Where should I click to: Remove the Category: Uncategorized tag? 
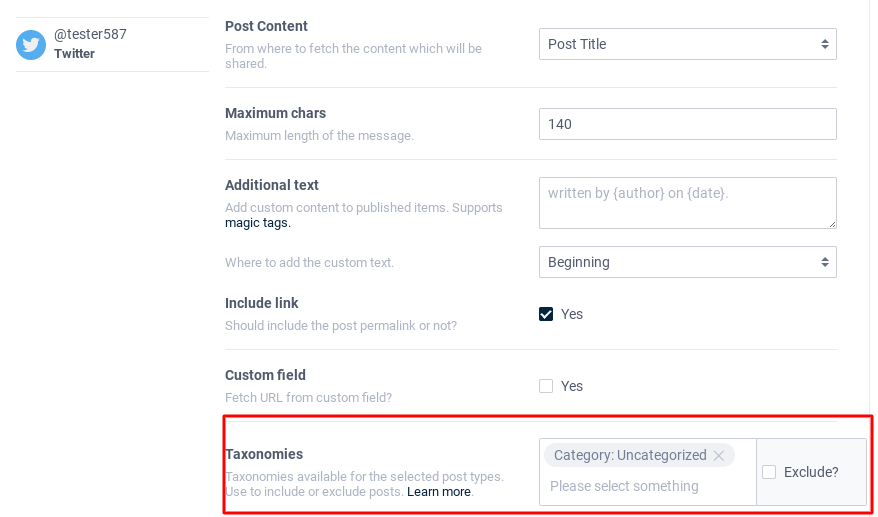[718, 456]
